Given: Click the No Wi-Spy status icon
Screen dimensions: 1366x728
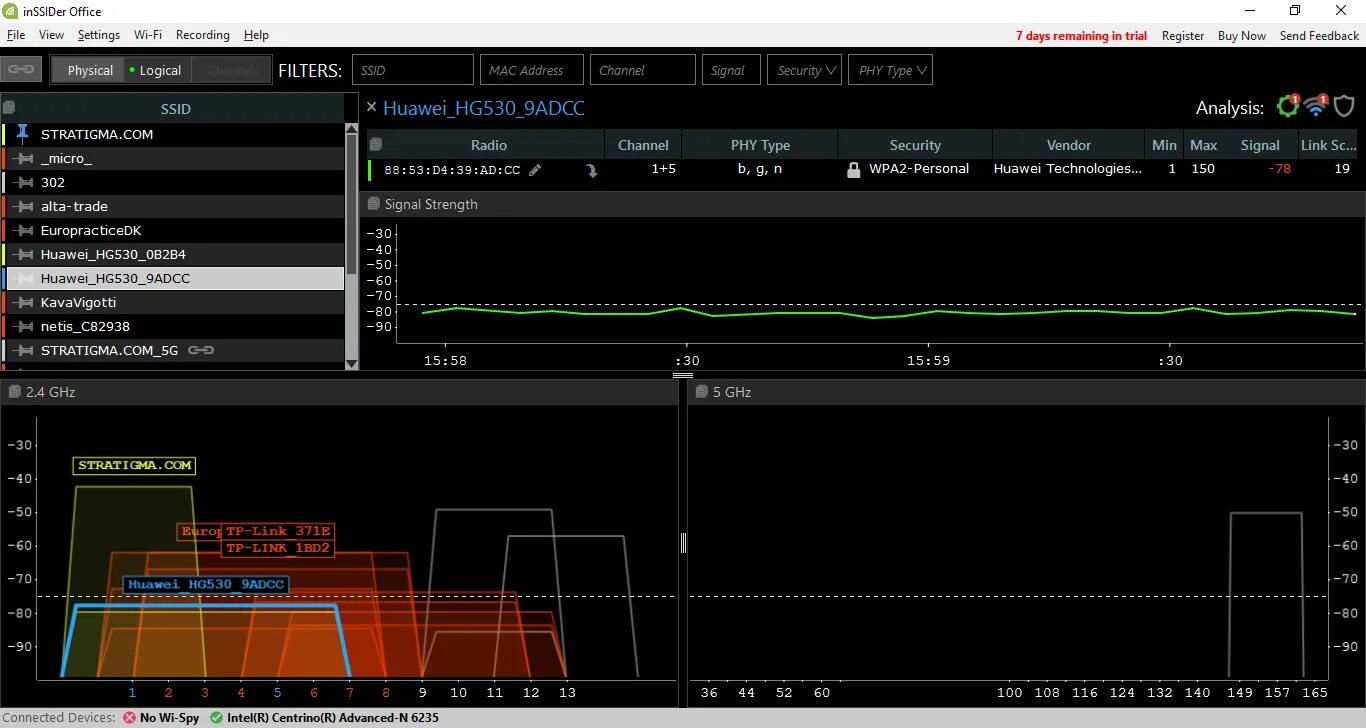Looking at the screenshot, I should (129, 718).
